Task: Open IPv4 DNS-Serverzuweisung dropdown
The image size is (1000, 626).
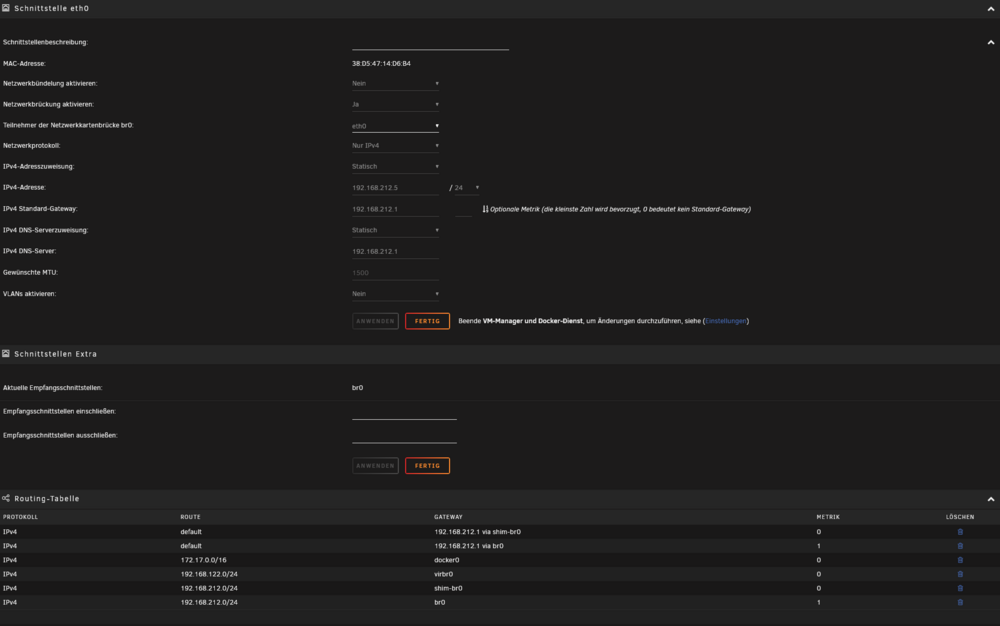Action: [x=395, y=230]
